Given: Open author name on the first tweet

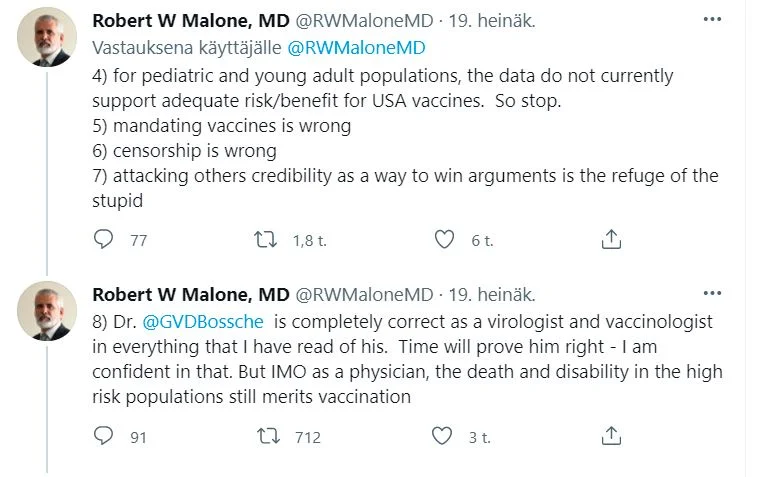Looking at the screenshot, I should [190, 20].
